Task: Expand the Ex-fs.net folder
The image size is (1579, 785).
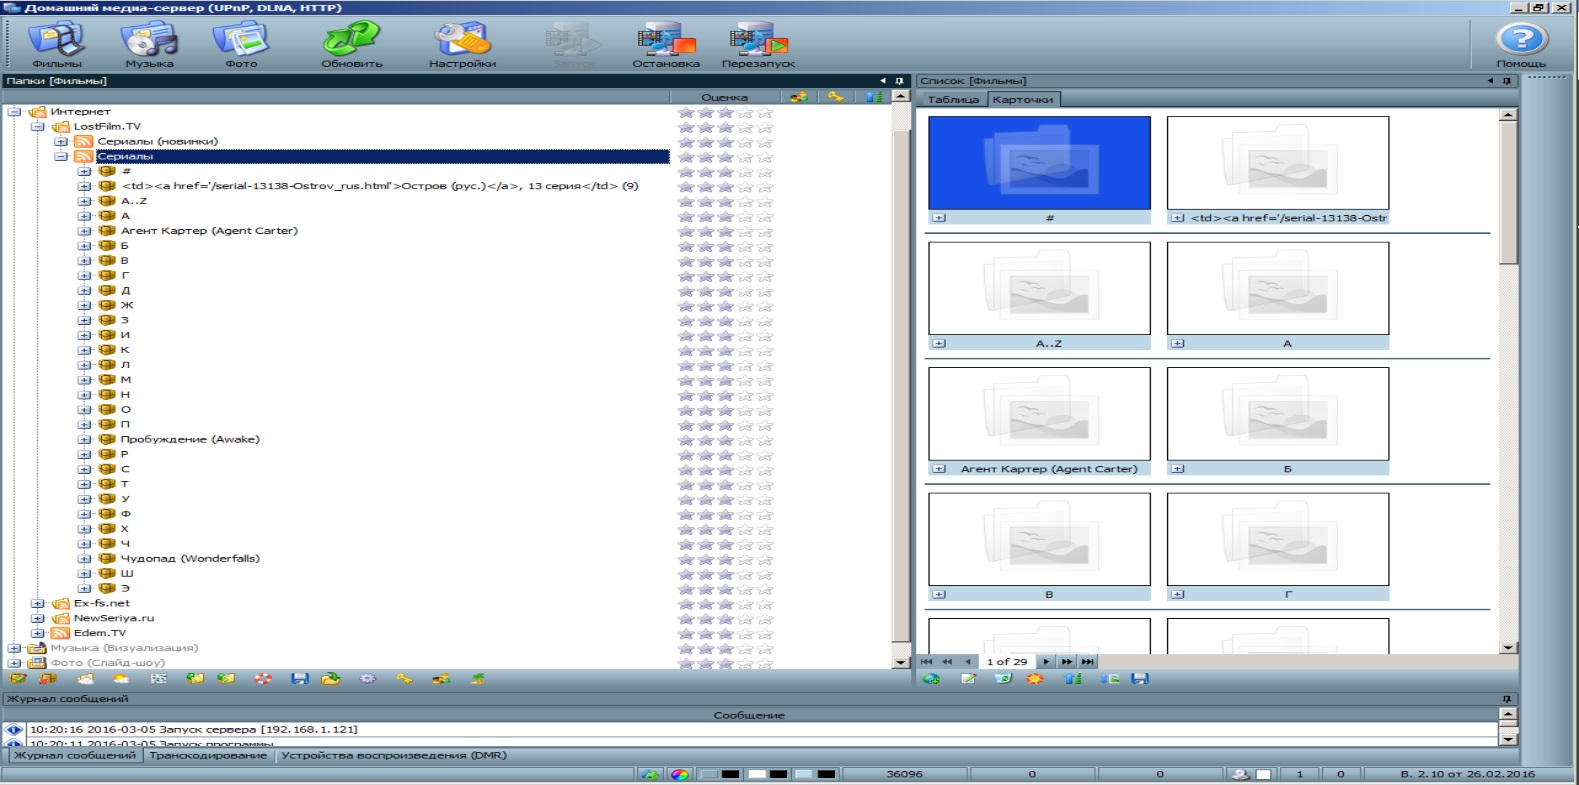Action: pos(38,604)
